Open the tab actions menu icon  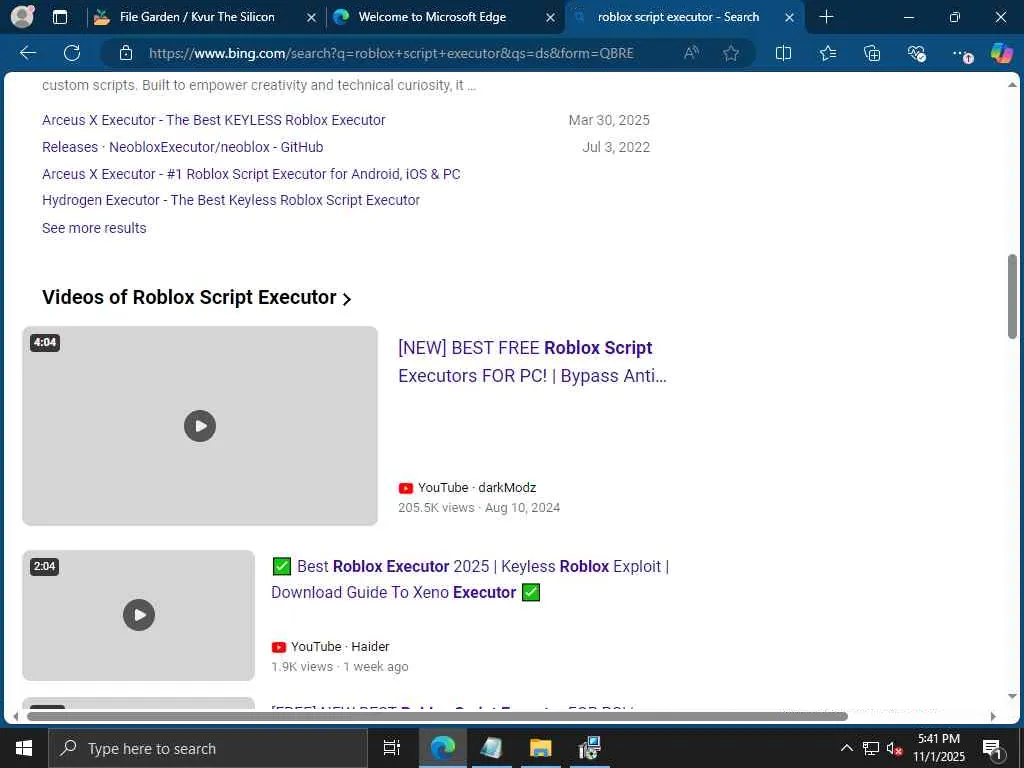pyautogui.click(x=59, y=17)
